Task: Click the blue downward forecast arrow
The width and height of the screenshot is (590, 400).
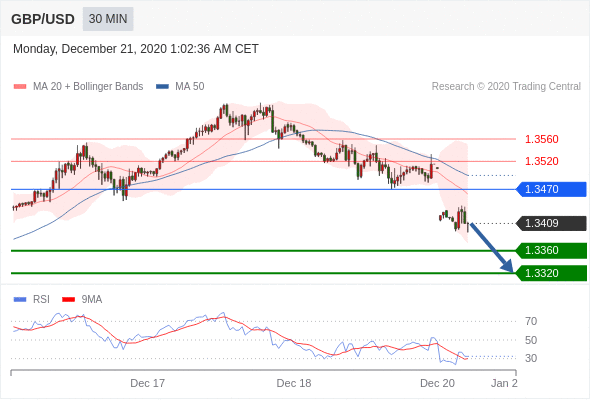Action: (x=491, y=248)
